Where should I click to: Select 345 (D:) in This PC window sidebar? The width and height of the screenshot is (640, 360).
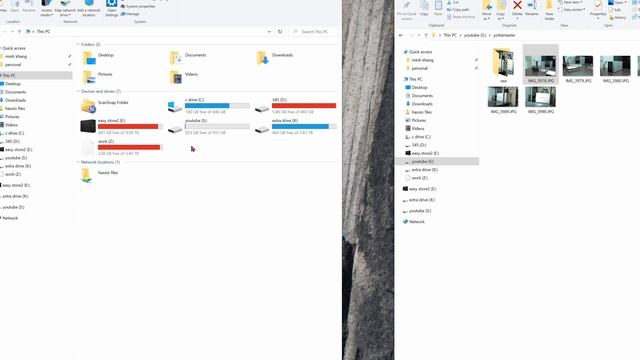click(x=12, y=141)
